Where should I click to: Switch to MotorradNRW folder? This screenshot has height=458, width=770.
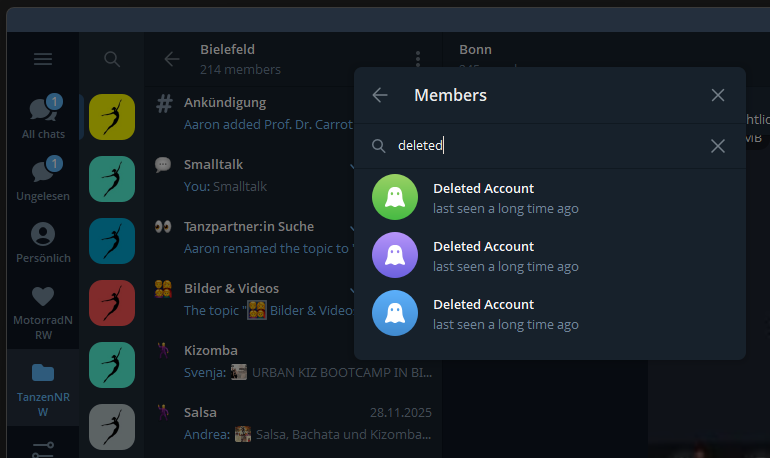(43, 305)
